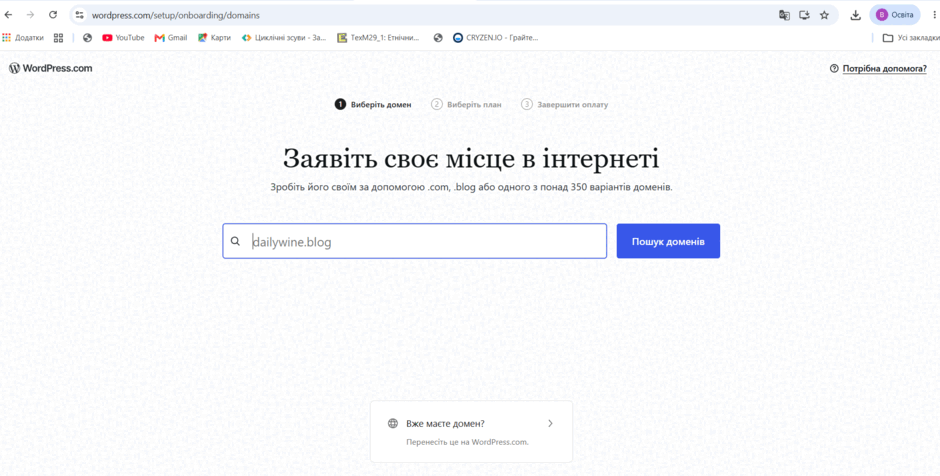This screenshot has height=476, width=940.
Task: Click the WordPress.com logo
Action: click(51, 68)
